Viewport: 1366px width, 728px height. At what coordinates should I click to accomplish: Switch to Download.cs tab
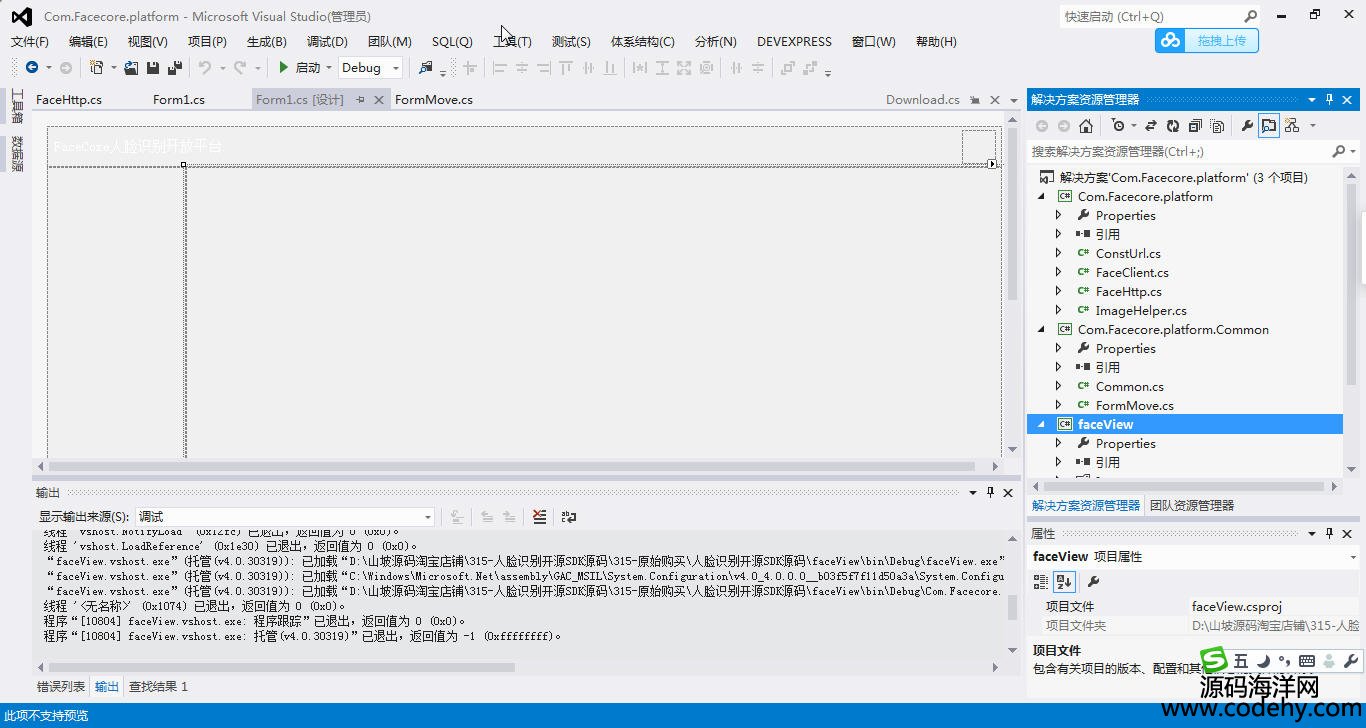(x=922, y=99)
